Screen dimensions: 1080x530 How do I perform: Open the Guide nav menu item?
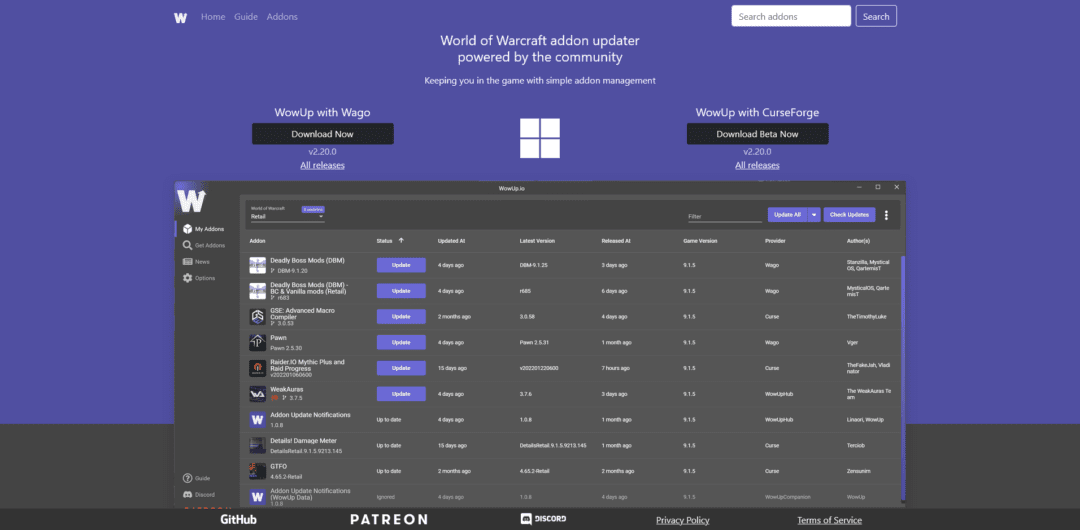[x=246, y=17]
